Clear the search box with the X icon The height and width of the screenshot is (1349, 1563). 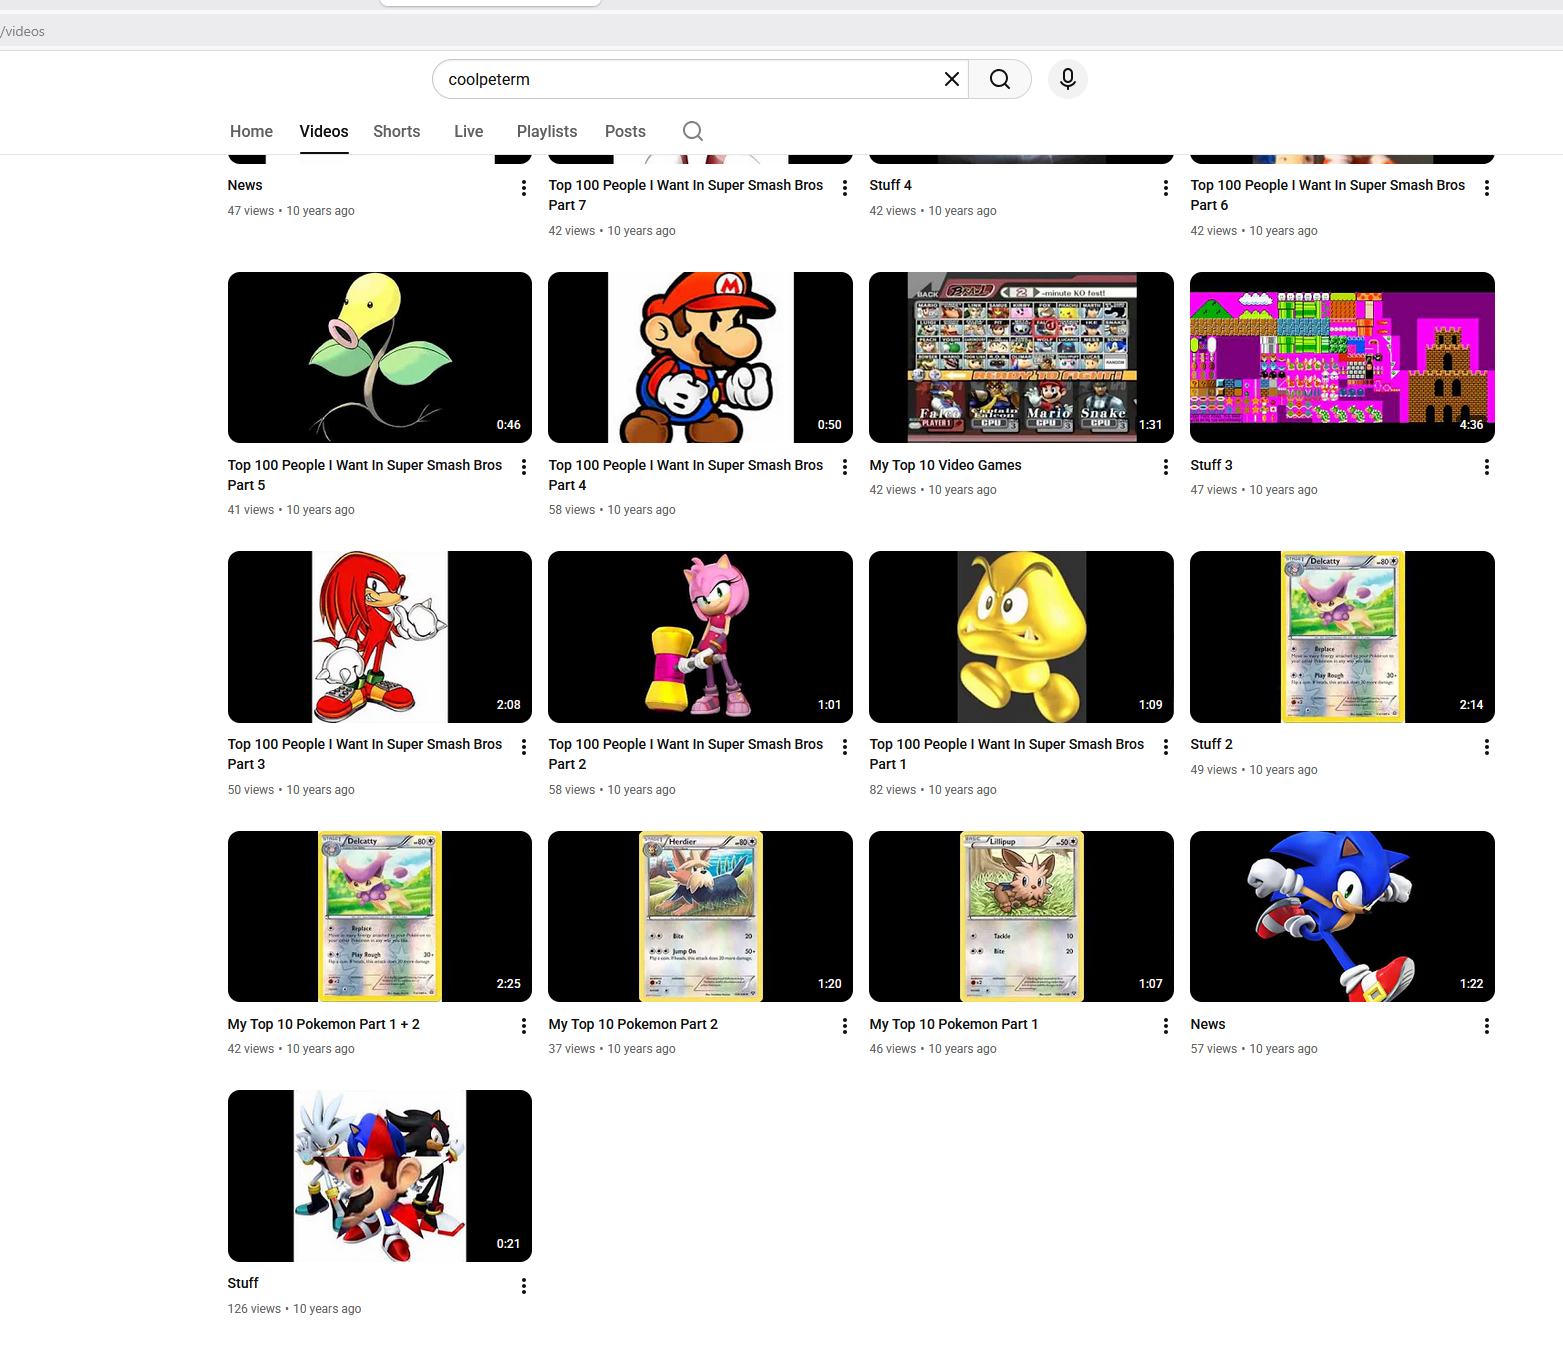click(951, 79)
